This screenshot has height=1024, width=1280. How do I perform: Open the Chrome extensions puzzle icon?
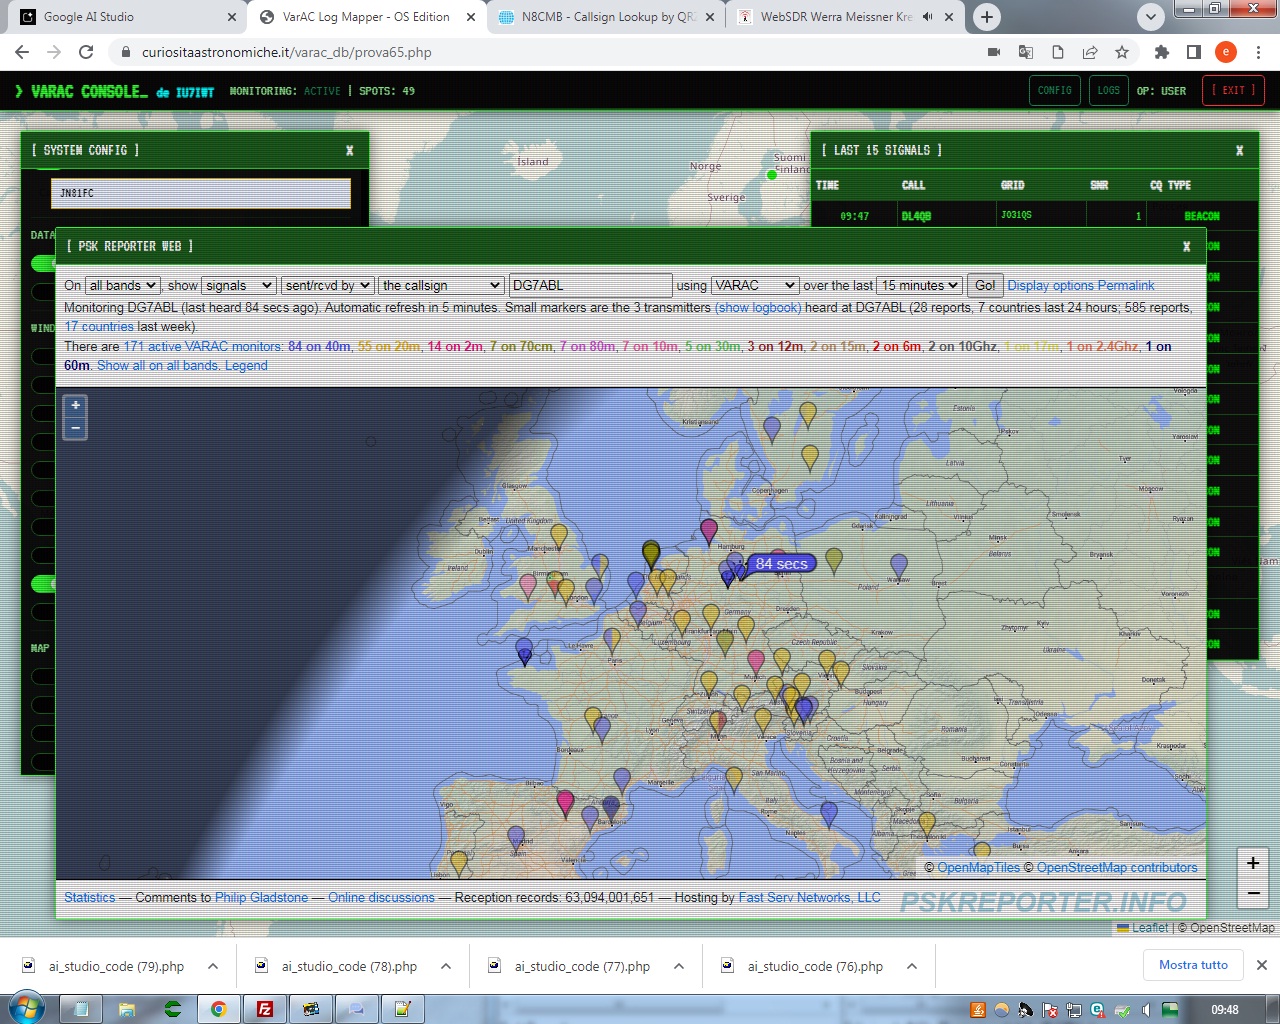[1161, 52]
